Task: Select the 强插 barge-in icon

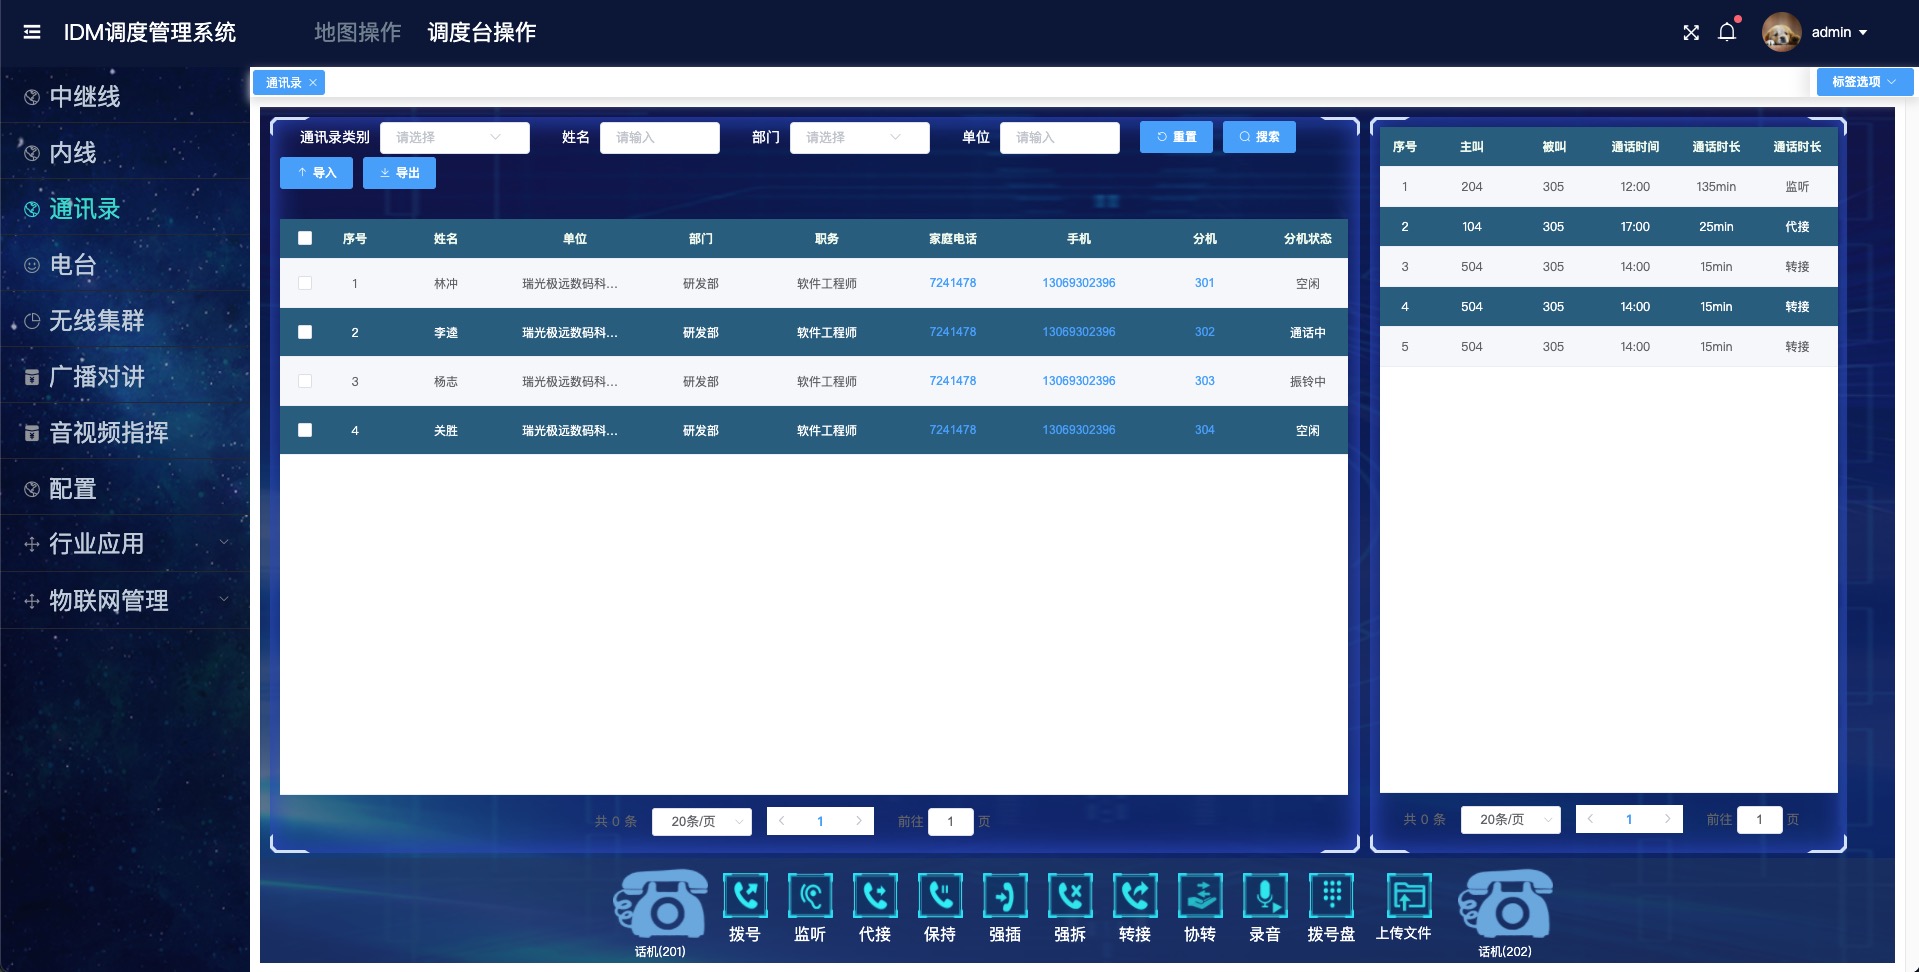Action: (1005, 896)
